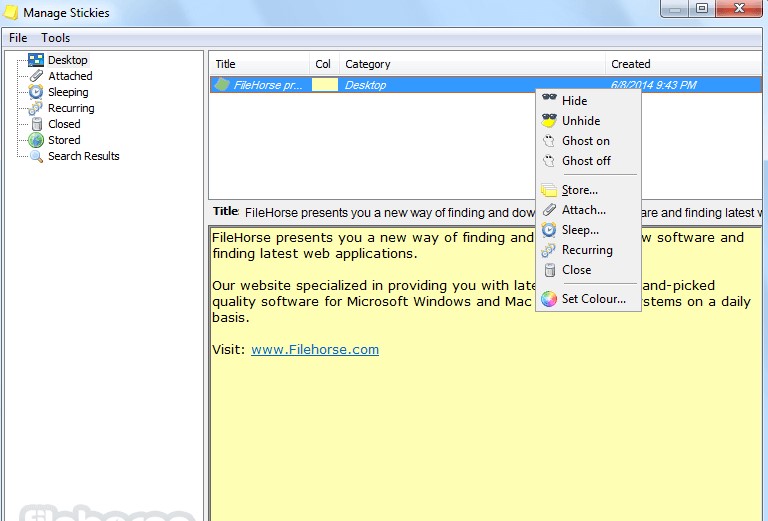The image size is (768, 521).
Task: Open the File menu
Action: [x=18, y=38]
